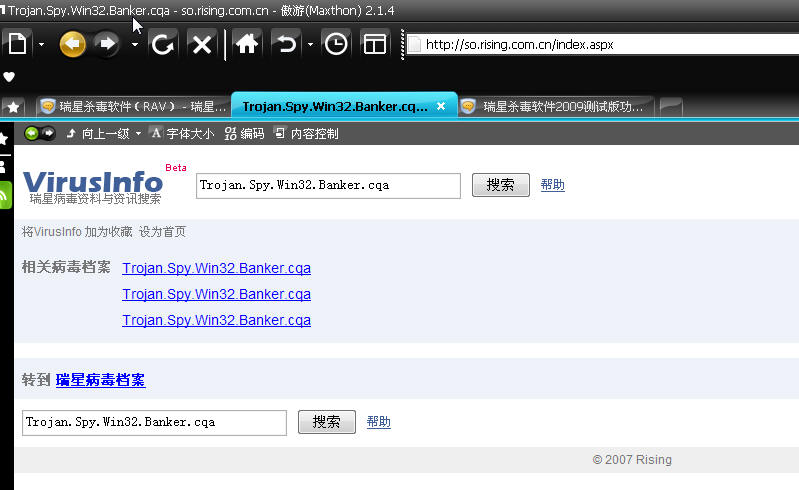The image size is (799, 490).
Task: Close the Trojan.Spy.Win32.Banker tab
Action: point(441,106)
